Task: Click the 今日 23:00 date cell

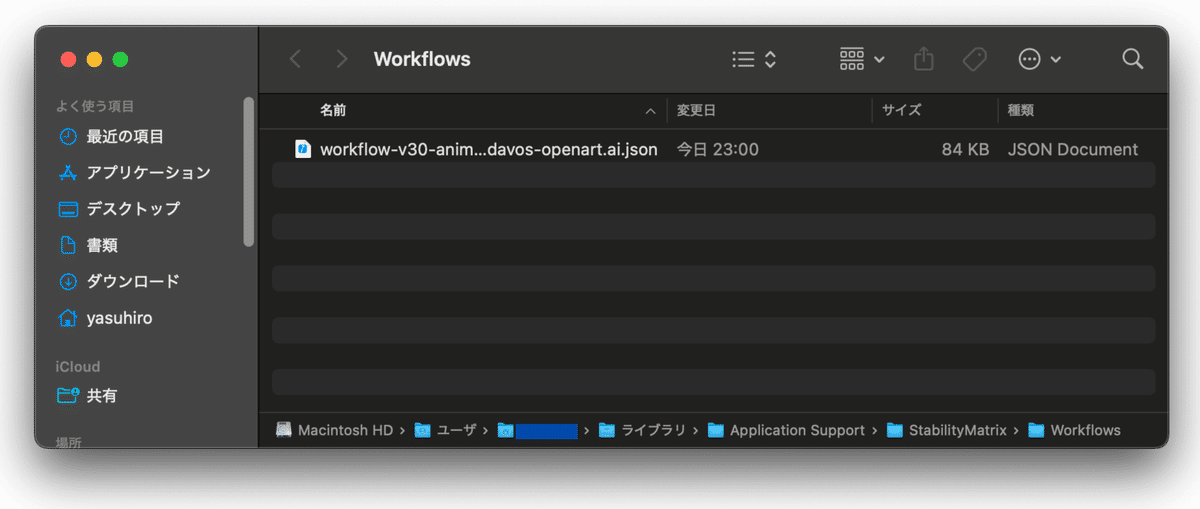Action: (718, 149)
